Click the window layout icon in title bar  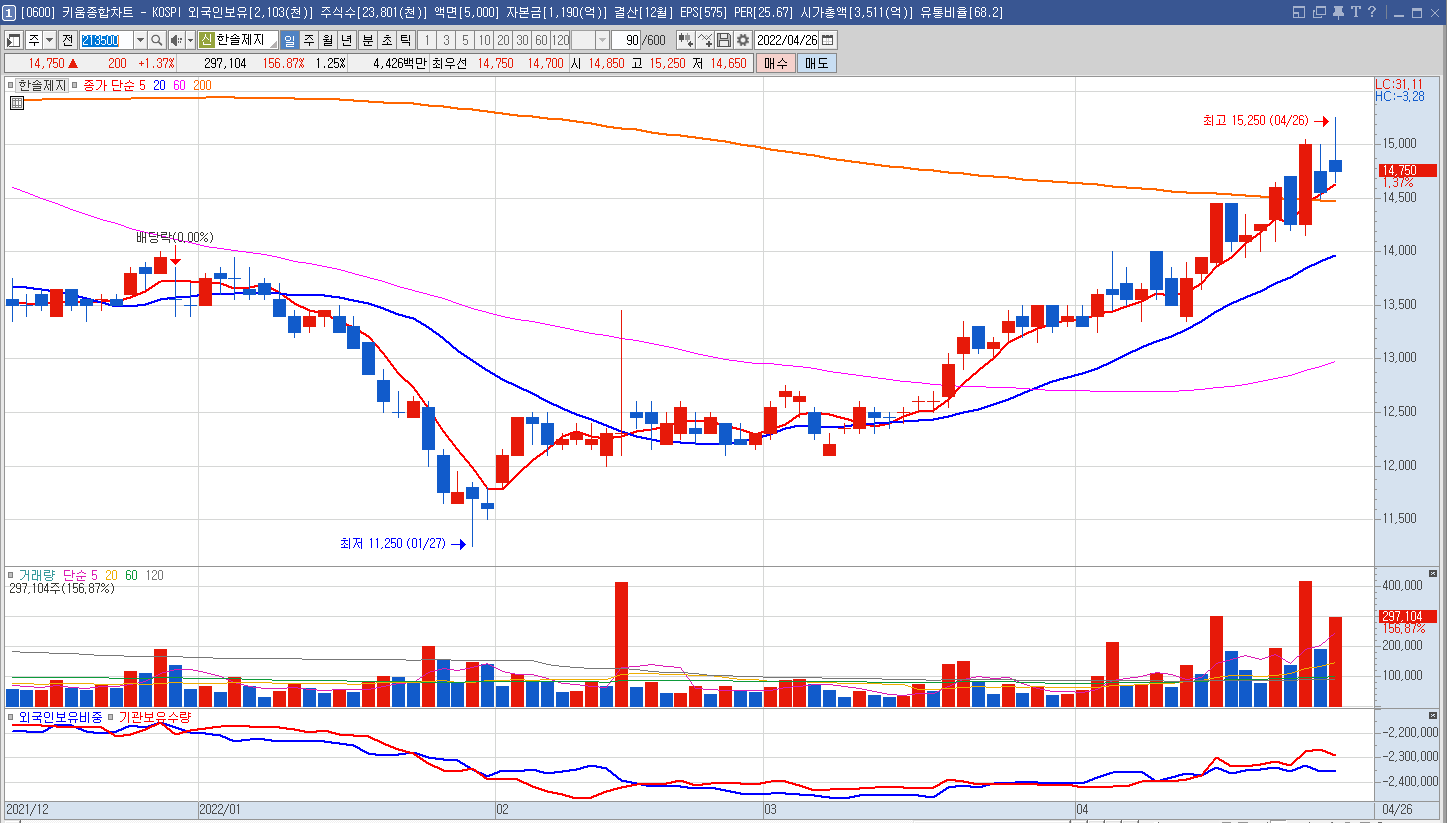click(x=1299, y=12)
